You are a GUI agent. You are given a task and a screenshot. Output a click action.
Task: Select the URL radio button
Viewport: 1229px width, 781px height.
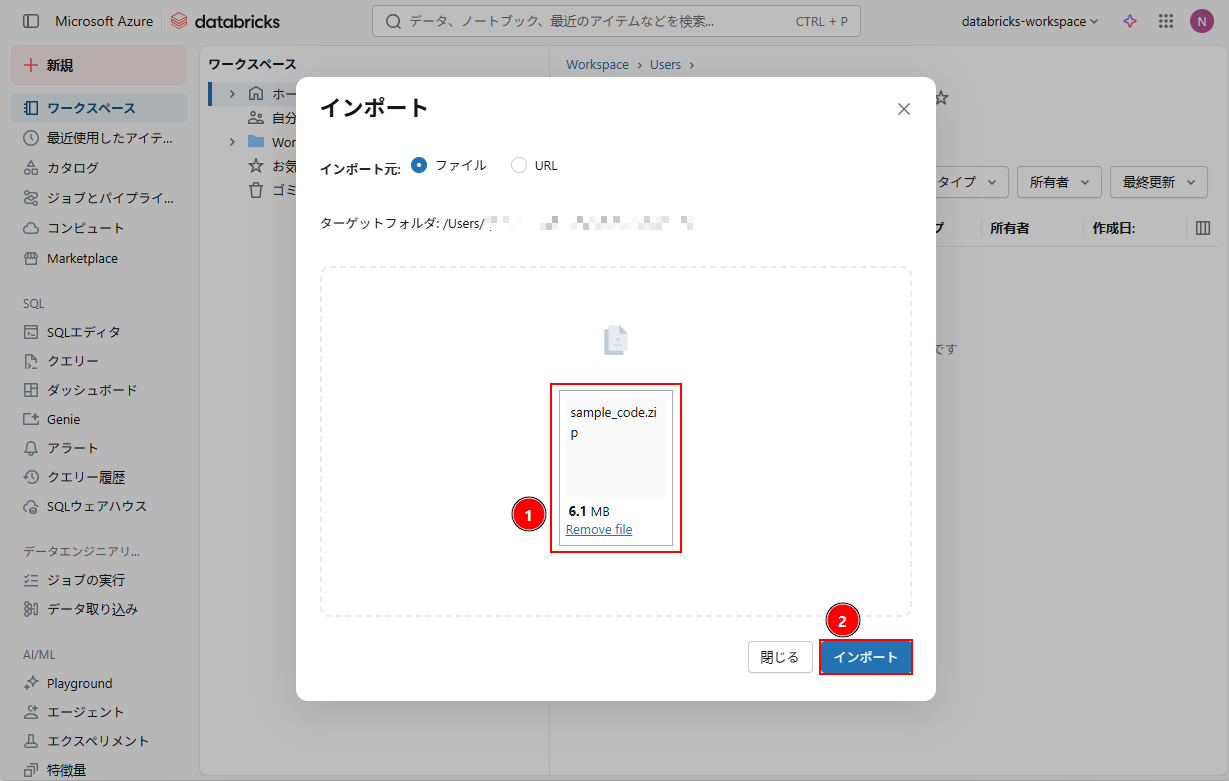pyautogui.click(x=518, y=165)
